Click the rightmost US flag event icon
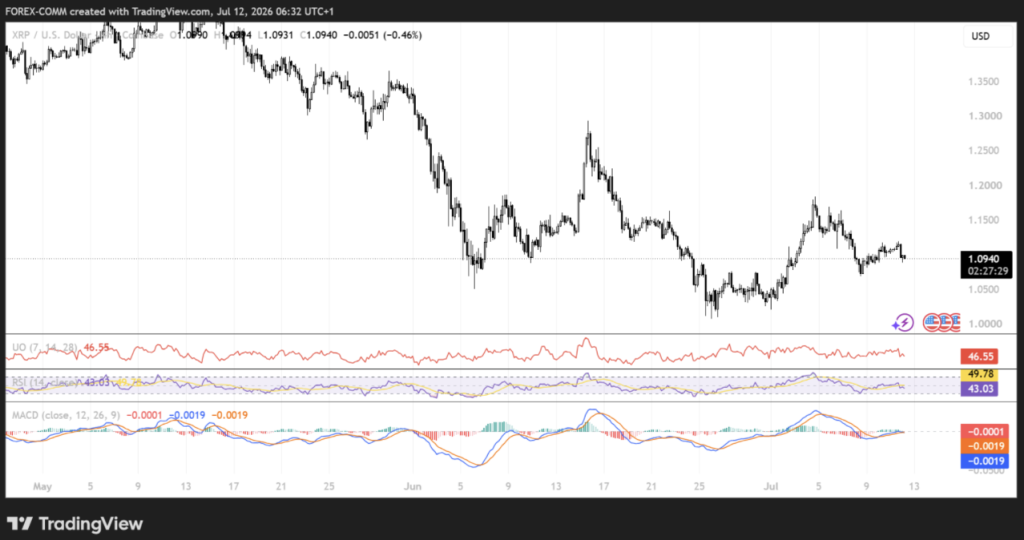The height and width of the screenshot is (540, 1024). point(955,322)
